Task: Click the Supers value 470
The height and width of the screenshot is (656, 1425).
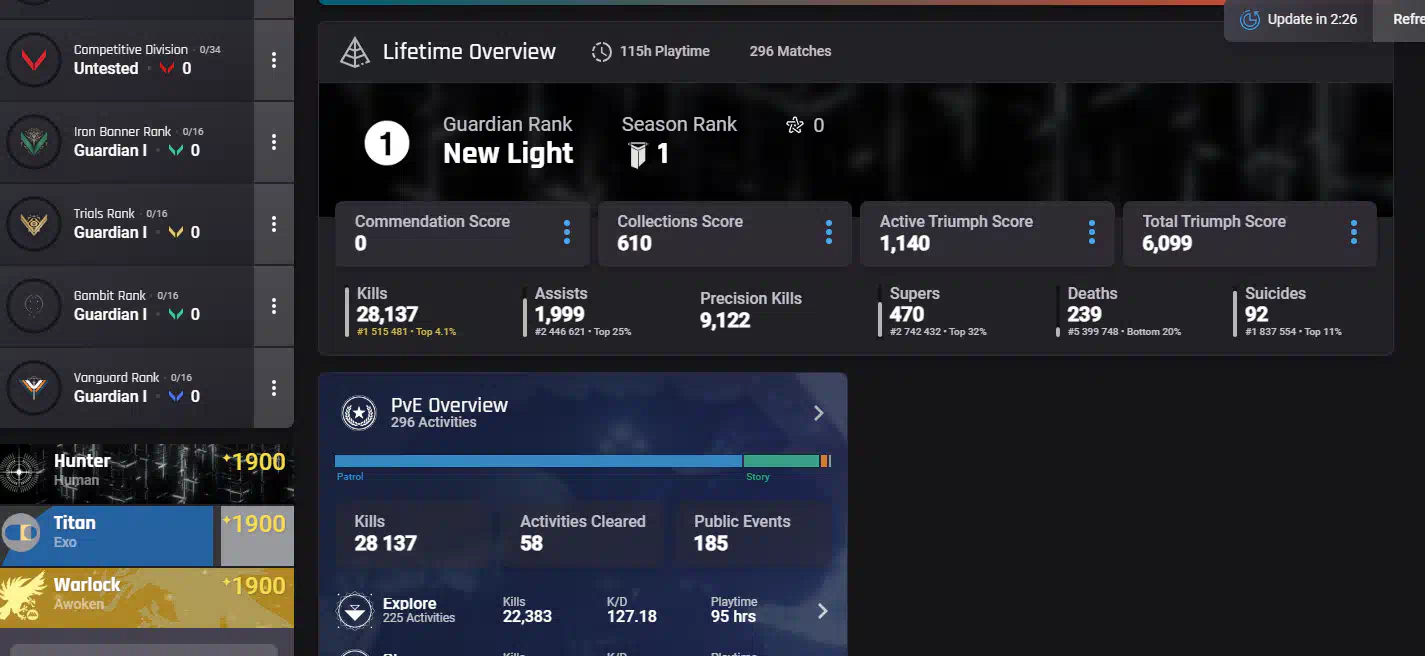Action: (907, 314)
